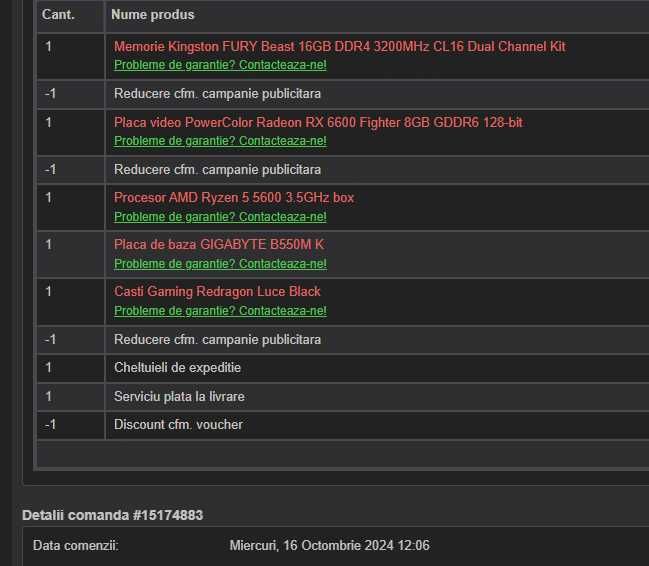Open Procesor AMD Ryzen 5 5600 product link
This screenshot has width=649, height=566.
(234, 197)
